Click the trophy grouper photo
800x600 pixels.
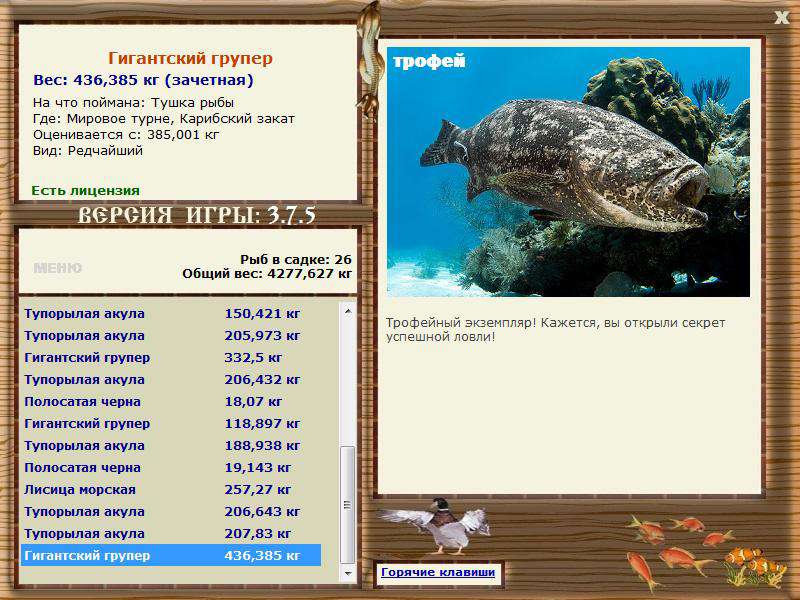[x=568, y=171]
